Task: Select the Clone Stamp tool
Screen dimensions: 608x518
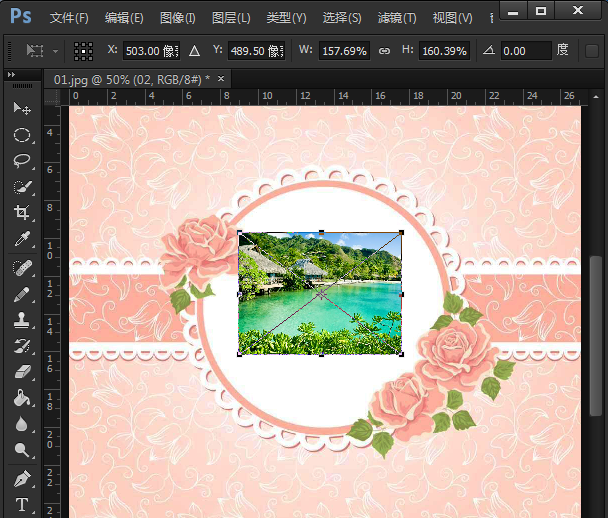Action: pyautogui.click(x=21, y=320)
